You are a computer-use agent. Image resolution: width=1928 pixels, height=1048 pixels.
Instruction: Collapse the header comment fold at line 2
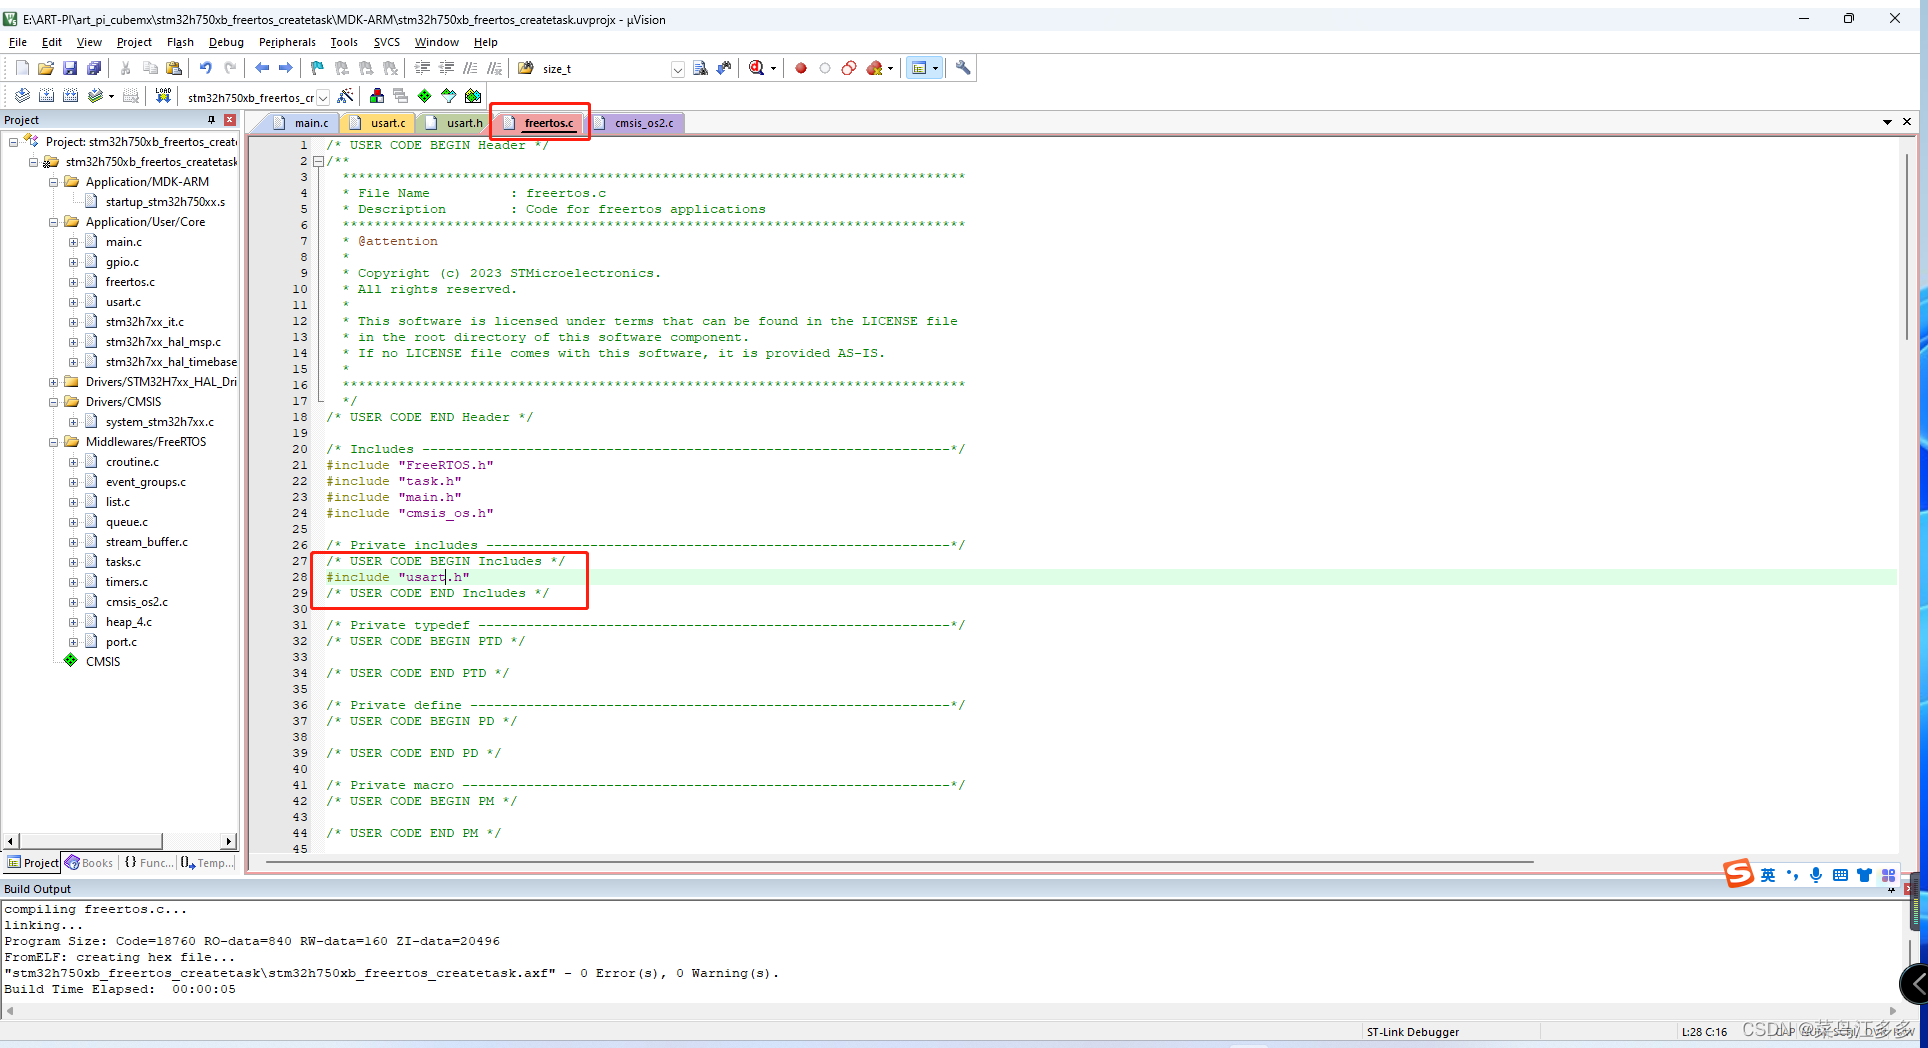[x=318, y=161]
